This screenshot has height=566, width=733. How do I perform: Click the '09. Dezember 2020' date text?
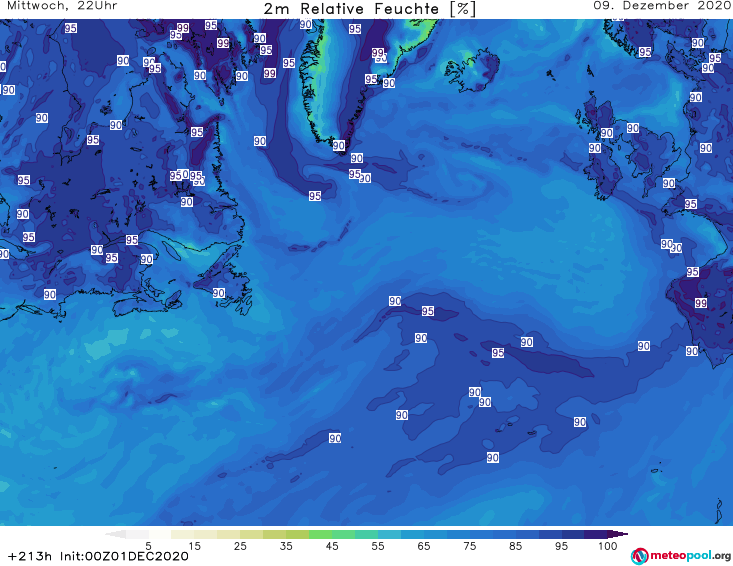click(662, 6)
